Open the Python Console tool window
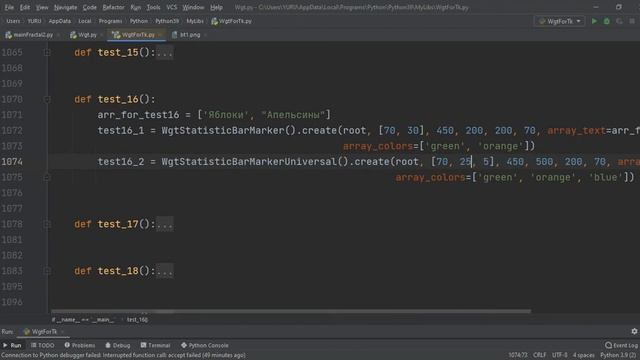 point(204,345)
